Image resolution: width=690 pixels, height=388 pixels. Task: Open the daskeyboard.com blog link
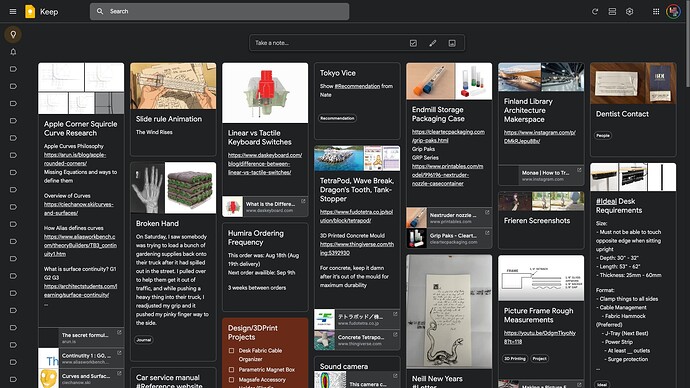[x=264, y=164]
